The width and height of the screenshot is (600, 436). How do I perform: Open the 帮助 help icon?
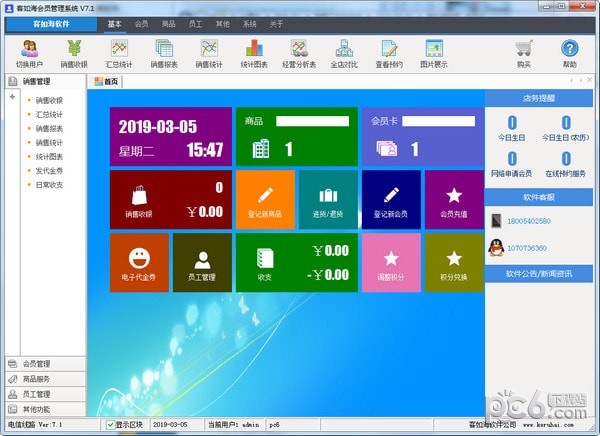(x=569, y=52)
